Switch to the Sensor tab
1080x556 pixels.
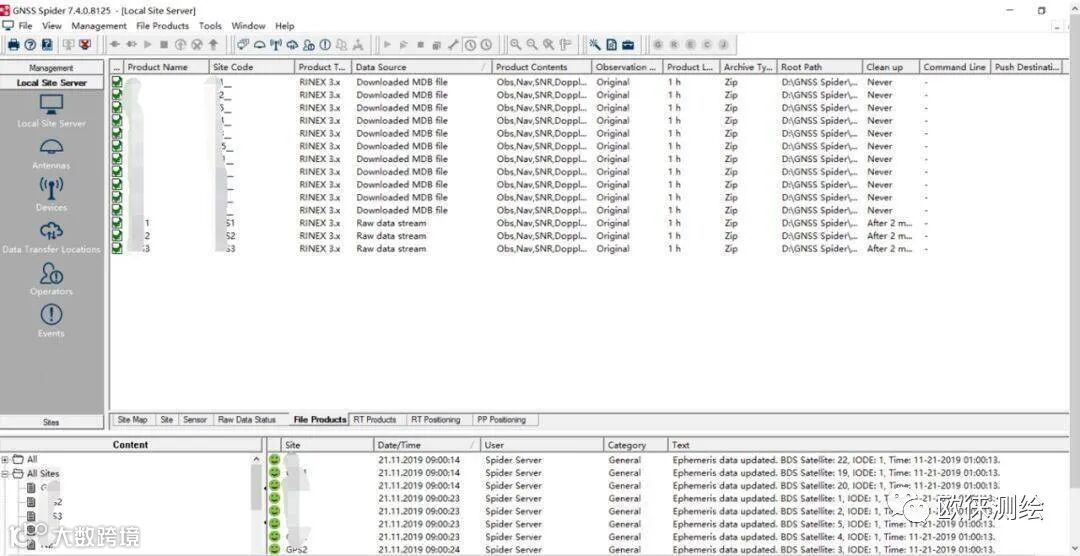tap(195, 420)
